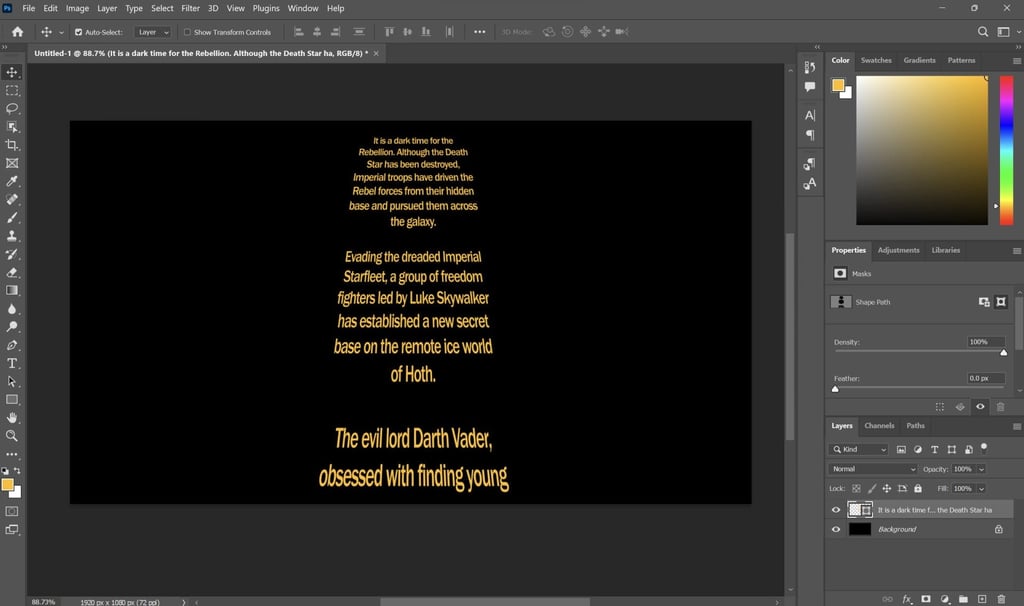Select the Zoom tool
Image resolution: width=1024 pixels, height=606 pixels.
[x=12, y=436]
